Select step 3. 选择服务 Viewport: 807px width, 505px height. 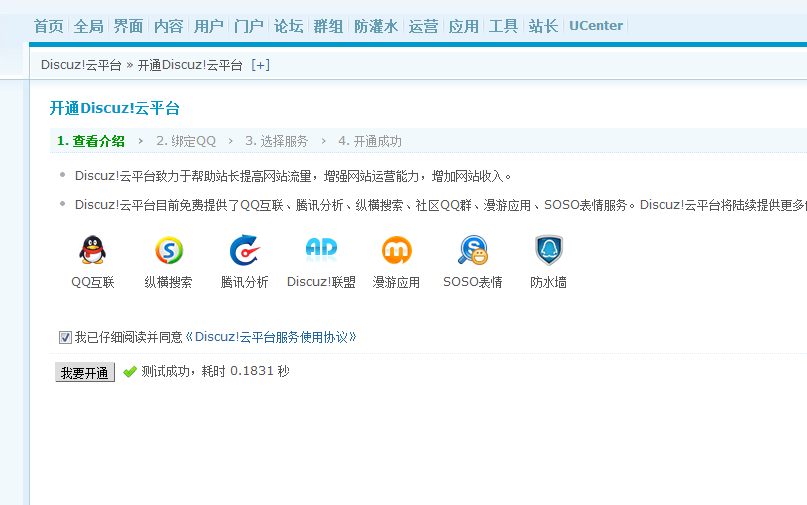pos(276,141)
